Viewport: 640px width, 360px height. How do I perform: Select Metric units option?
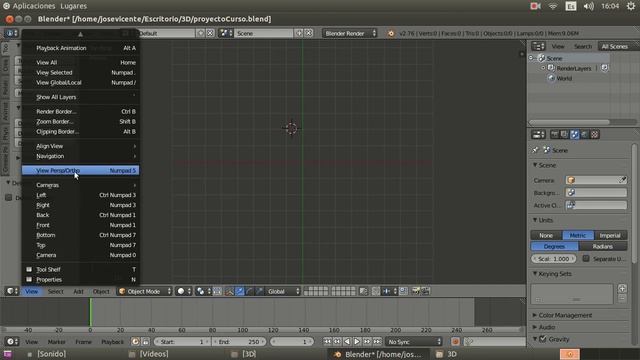pyautogui.click(x=578, y=236)
